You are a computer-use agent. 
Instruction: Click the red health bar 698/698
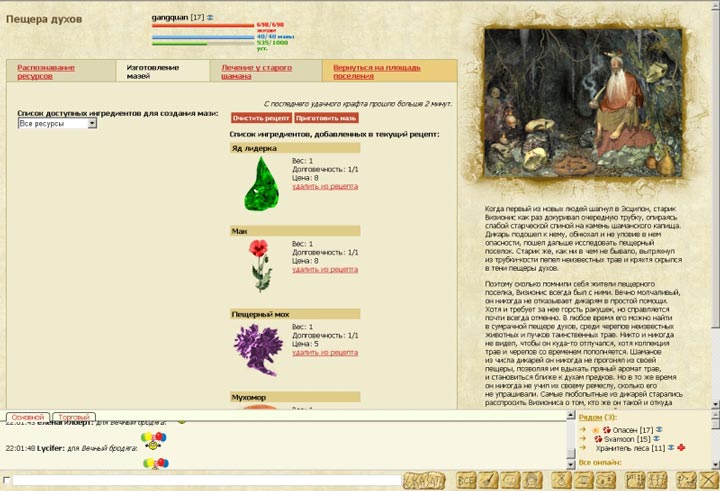point(203,26)
